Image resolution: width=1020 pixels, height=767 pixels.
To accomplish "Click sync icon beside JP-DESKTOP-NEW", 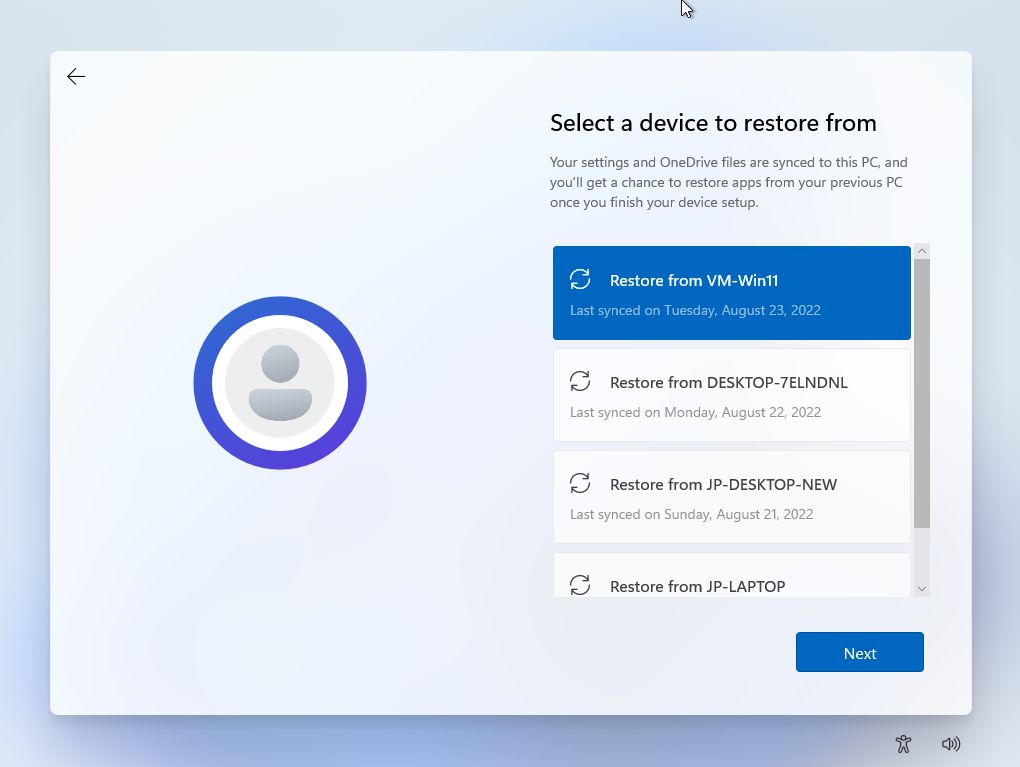I will pyautogui.click(x=580, y=483).
